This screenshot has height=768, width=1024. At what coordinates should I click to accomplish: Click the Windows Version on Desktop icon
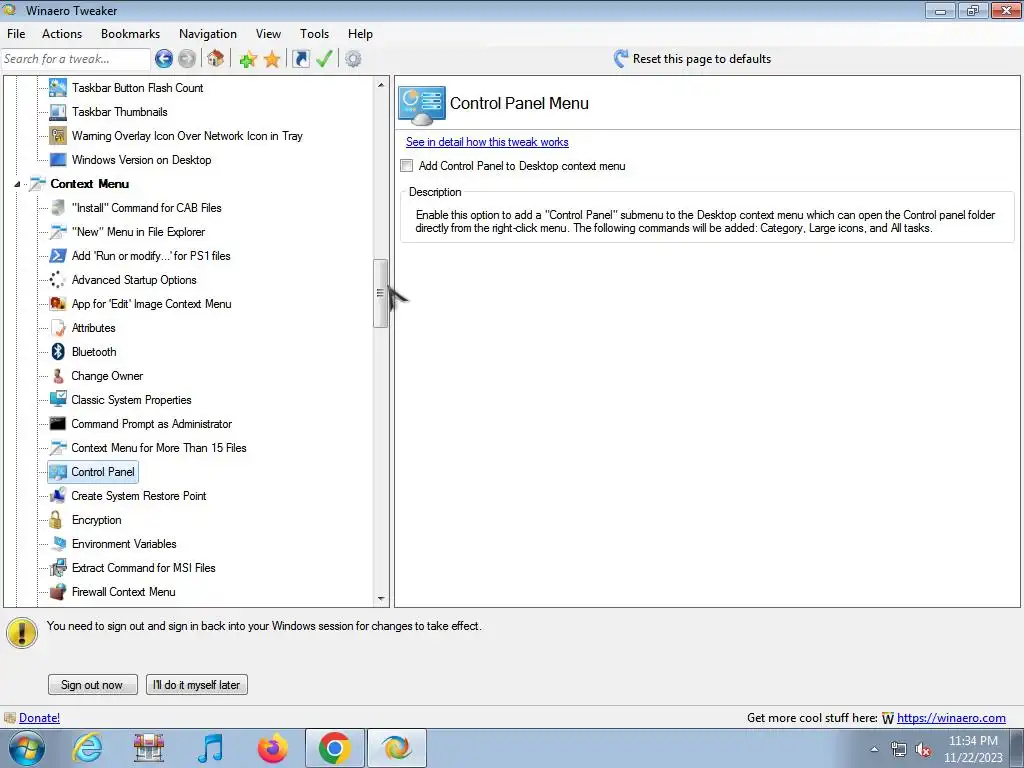[58, 160]
